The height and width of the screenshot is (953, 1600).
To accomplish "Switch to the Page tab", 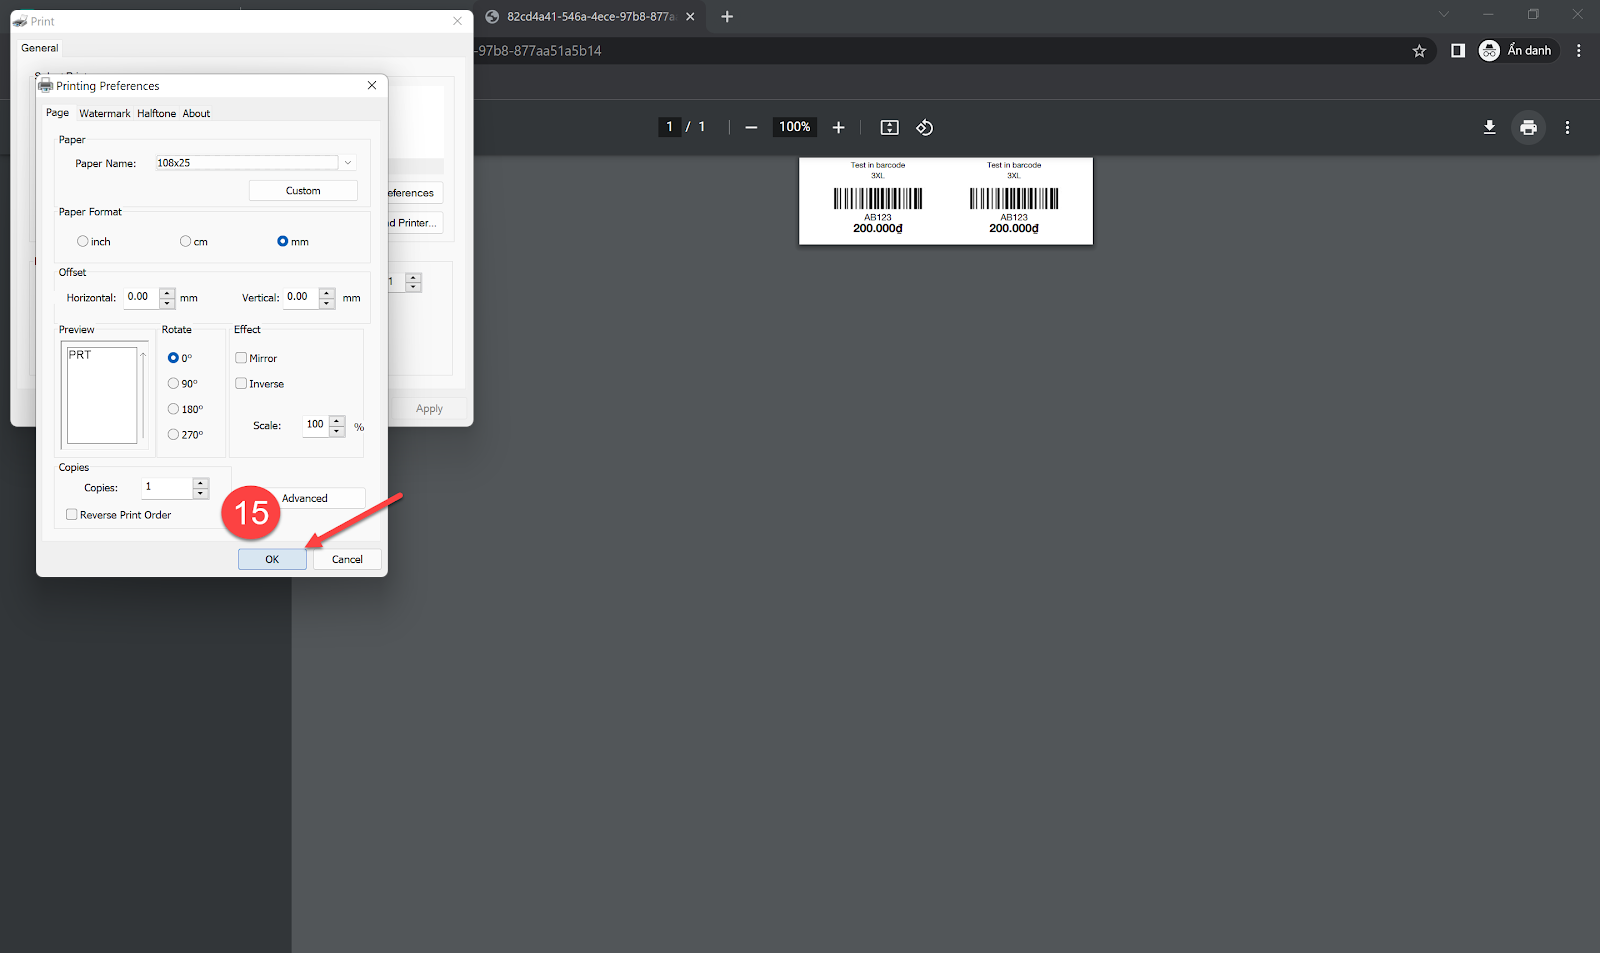I will [x=58, y=113].
